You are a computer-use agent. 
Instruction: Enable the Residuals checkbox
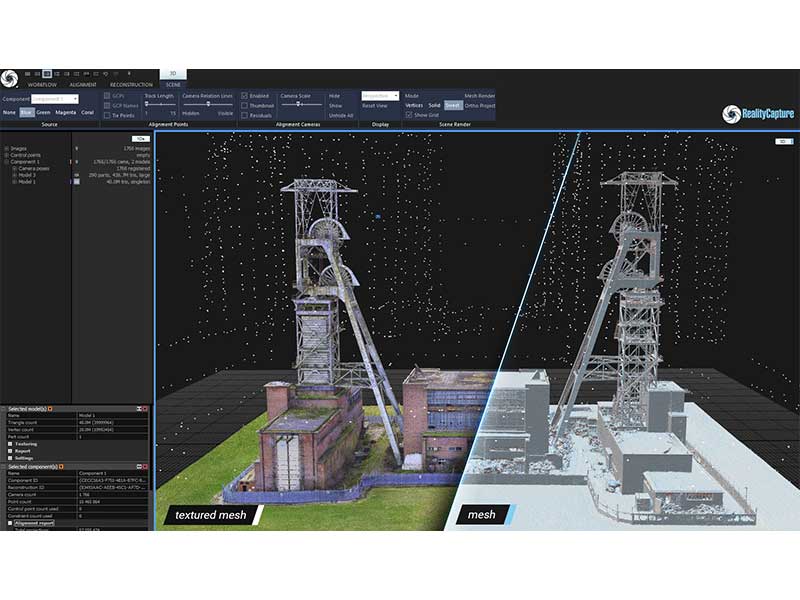click(x=244, y=115)
